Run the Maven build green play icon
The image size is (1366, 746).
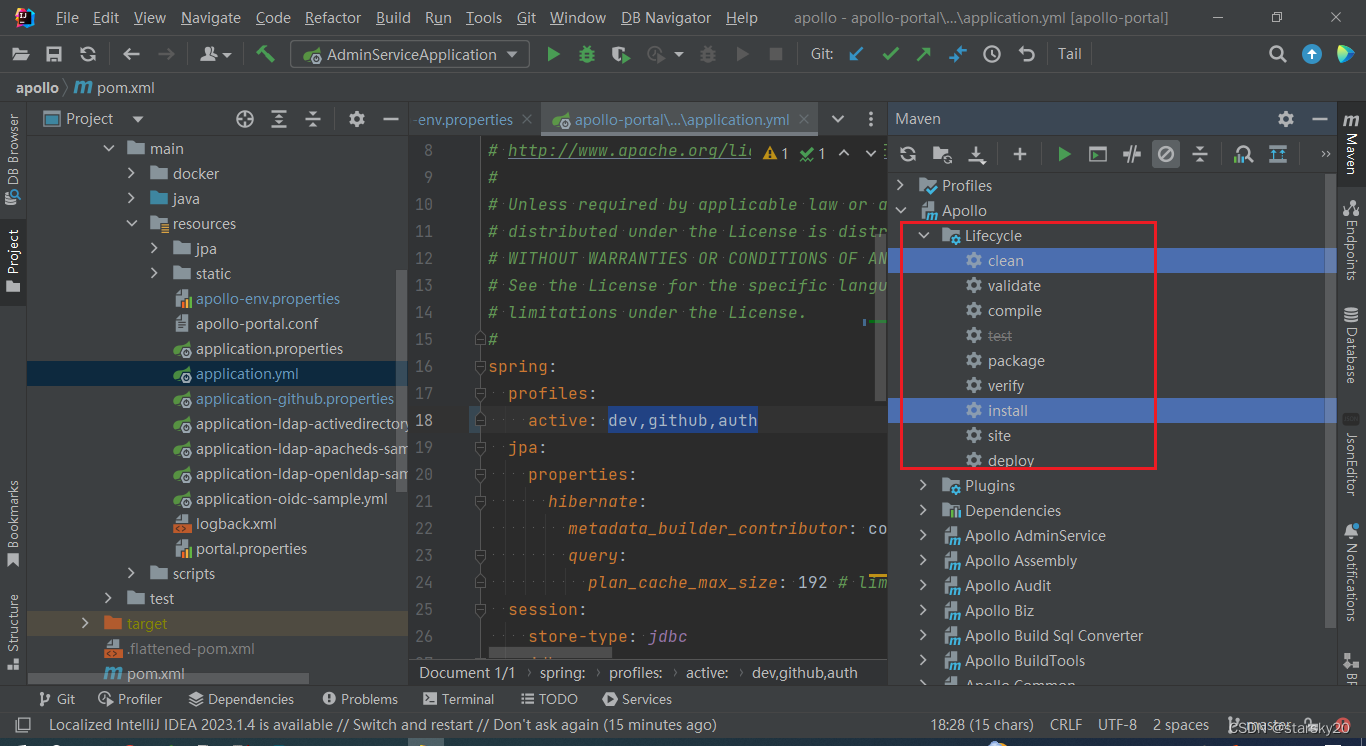[x=1064, y=154]
